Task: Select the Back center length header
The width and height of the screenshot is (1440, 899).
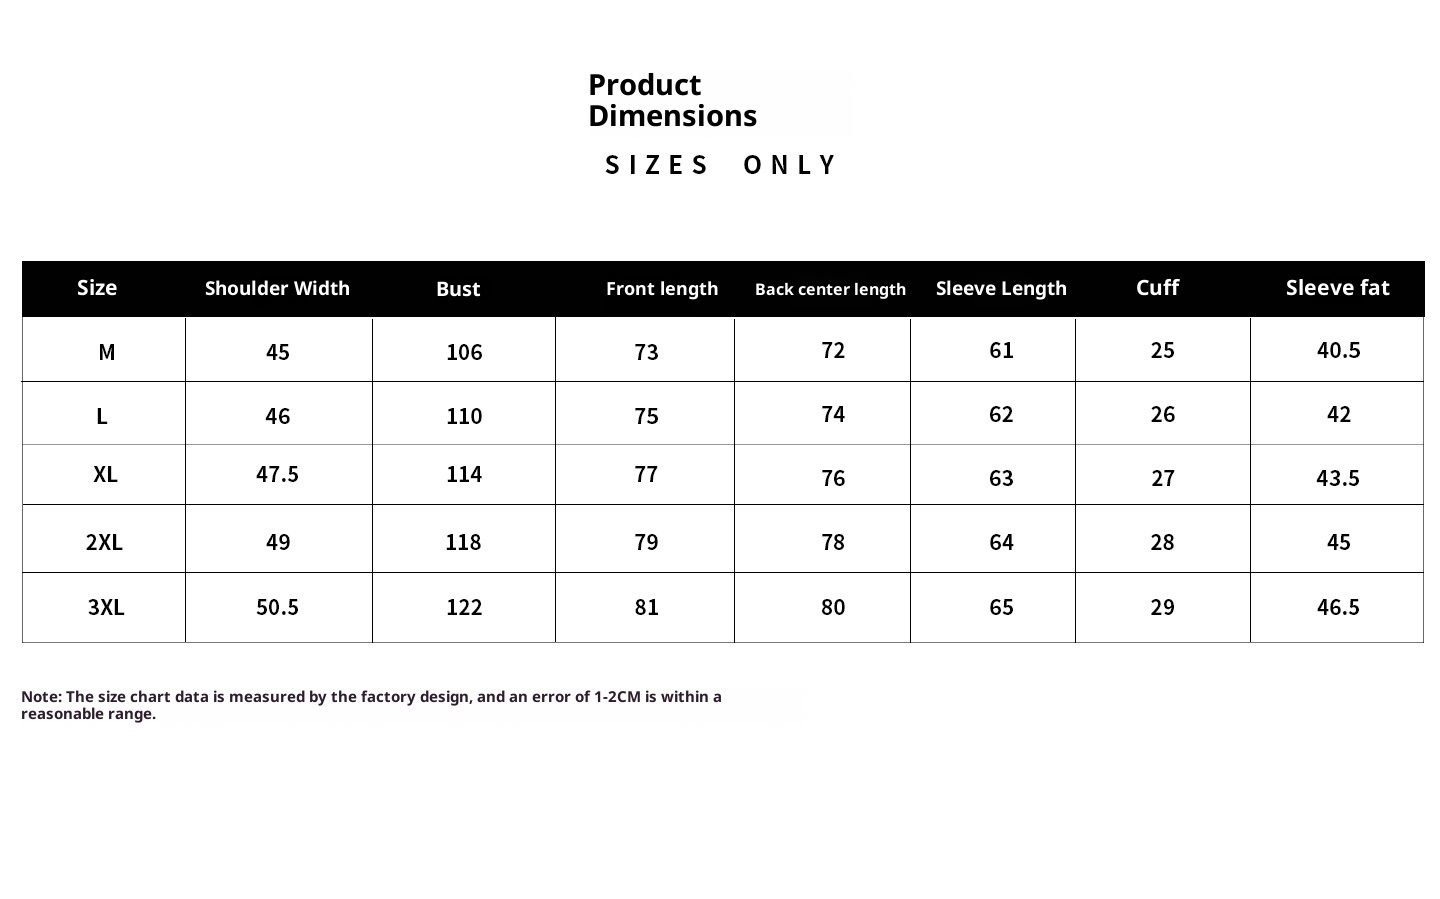Action: (830, 289)
